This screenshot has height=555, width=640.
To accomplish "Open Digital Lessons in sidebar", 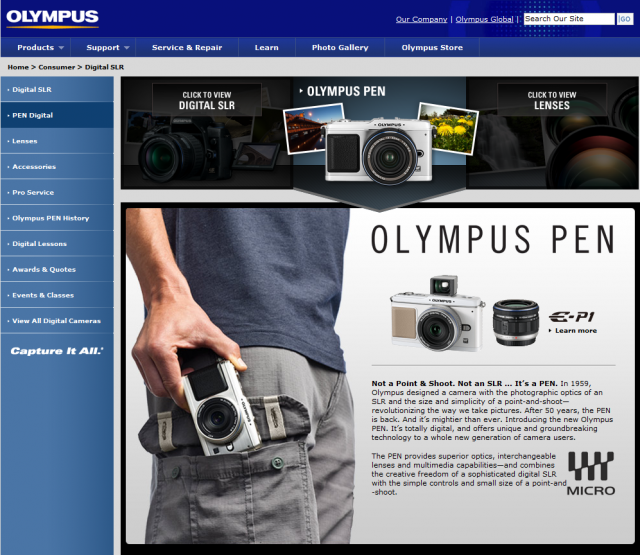I will 57,244.
